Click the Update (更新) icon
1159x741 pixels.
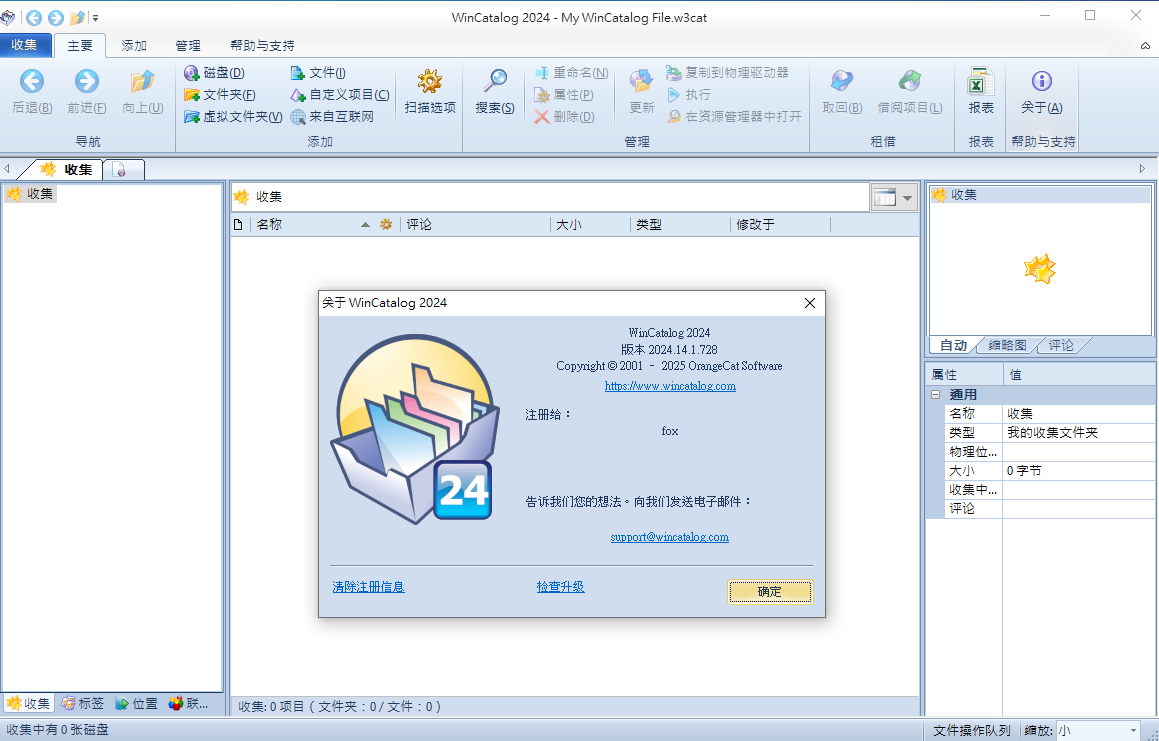point(642,81)
